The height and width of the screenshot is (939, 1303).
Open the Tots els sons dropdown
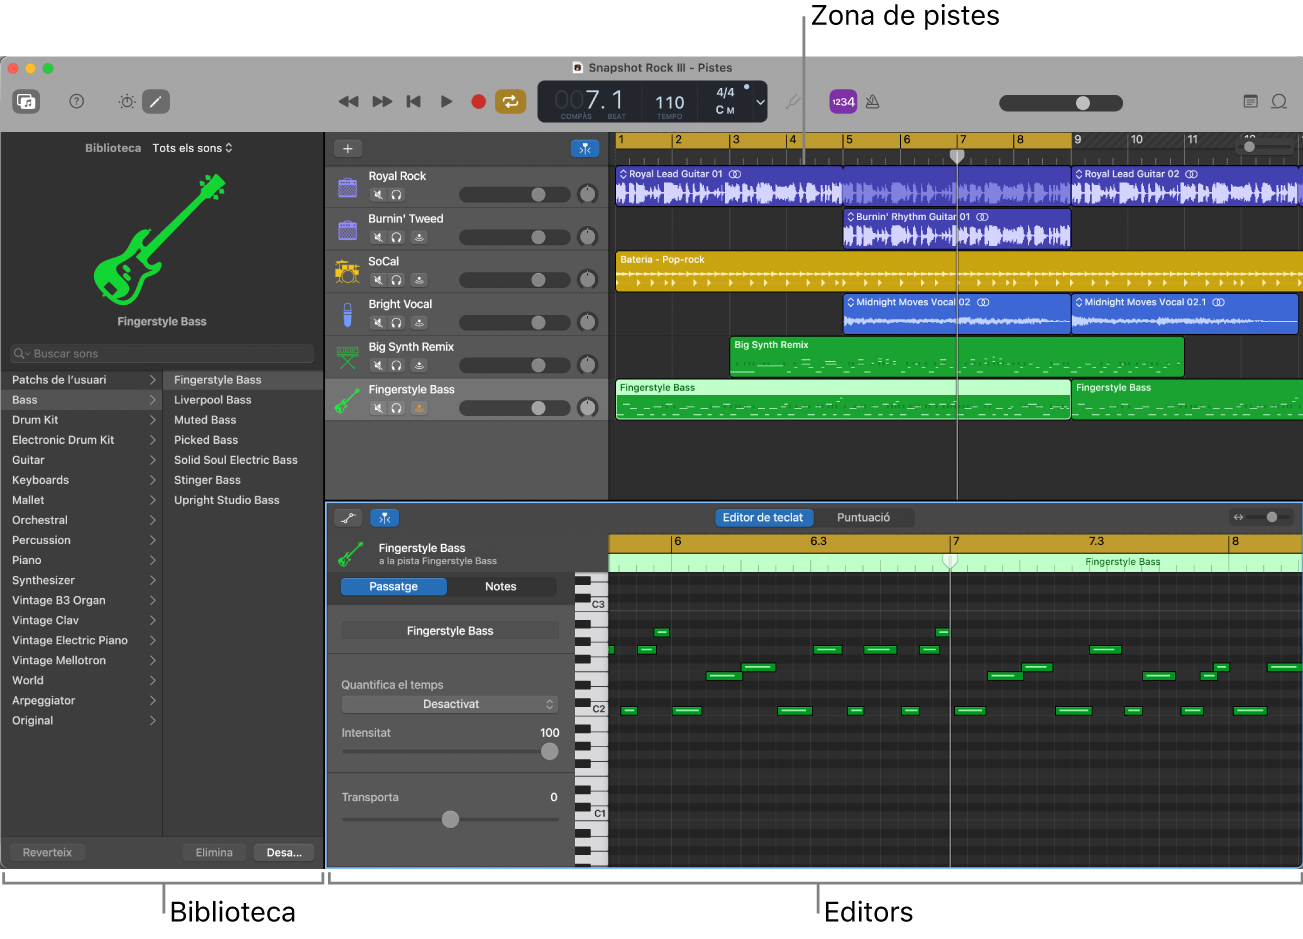[x=192, y=147]
